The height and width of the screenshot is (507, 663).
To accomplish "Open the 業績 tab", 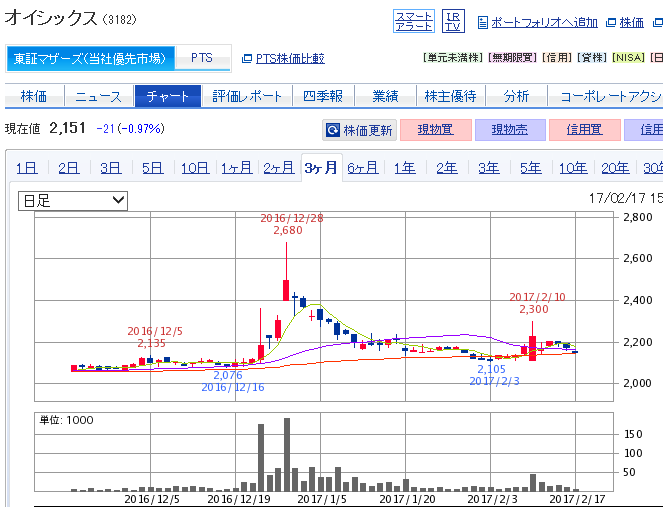I will (385, 96).
